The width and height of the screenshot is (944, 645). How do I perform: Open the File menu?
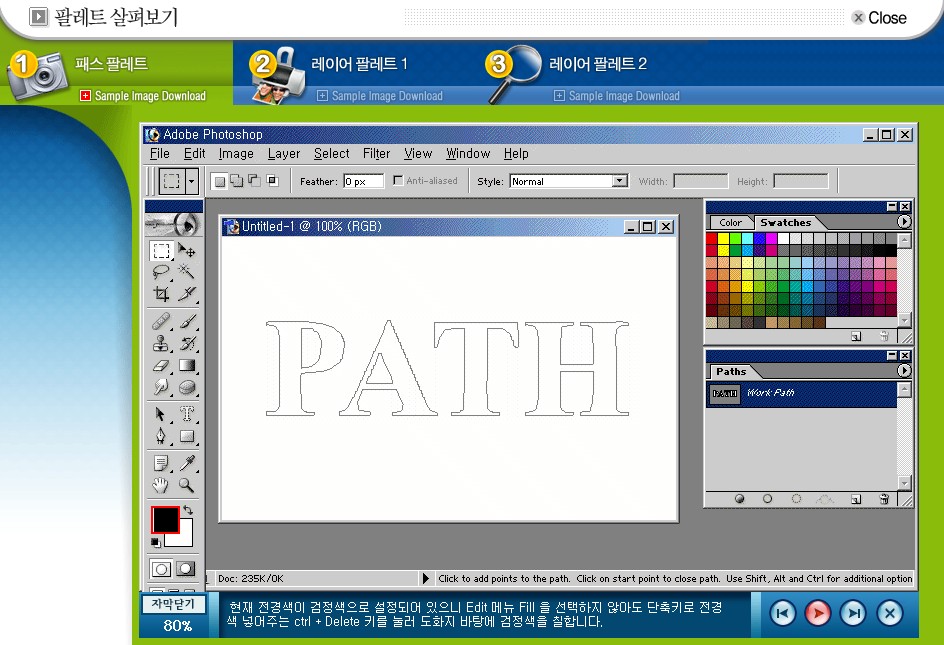160,154
